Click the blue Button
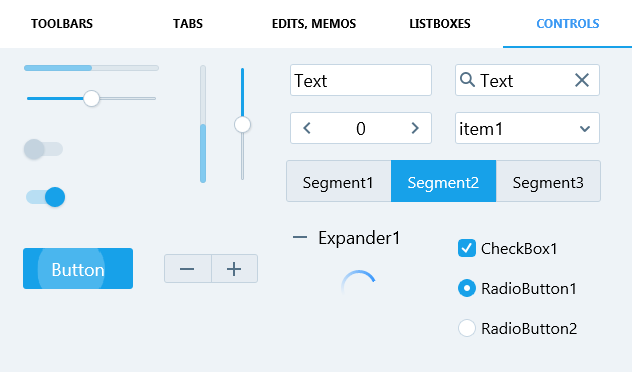632x372 pixels. pos(78,268)
